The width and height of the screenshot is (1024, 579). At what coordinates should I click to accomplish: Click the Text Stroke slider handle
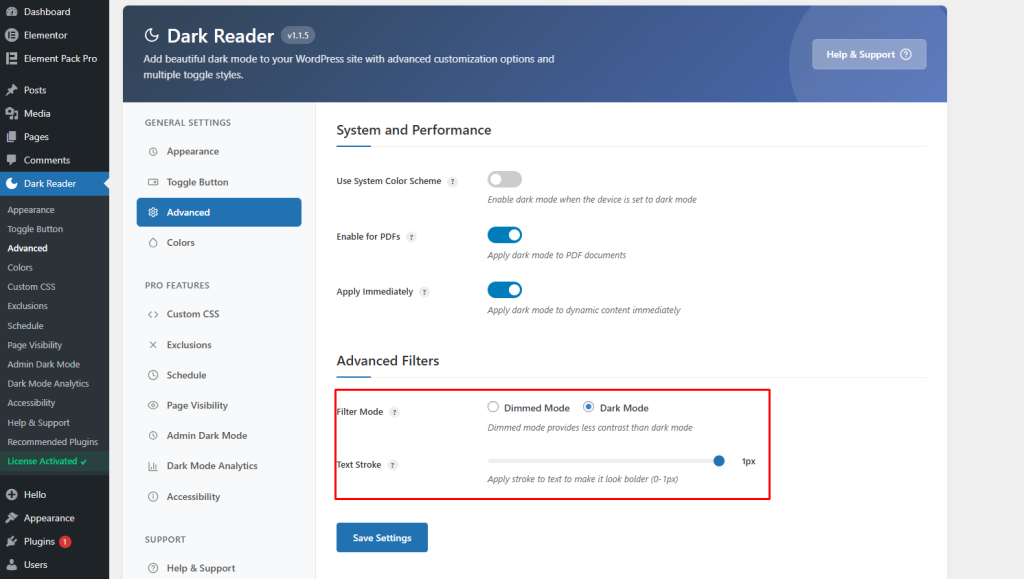click(x=719, y=461)
